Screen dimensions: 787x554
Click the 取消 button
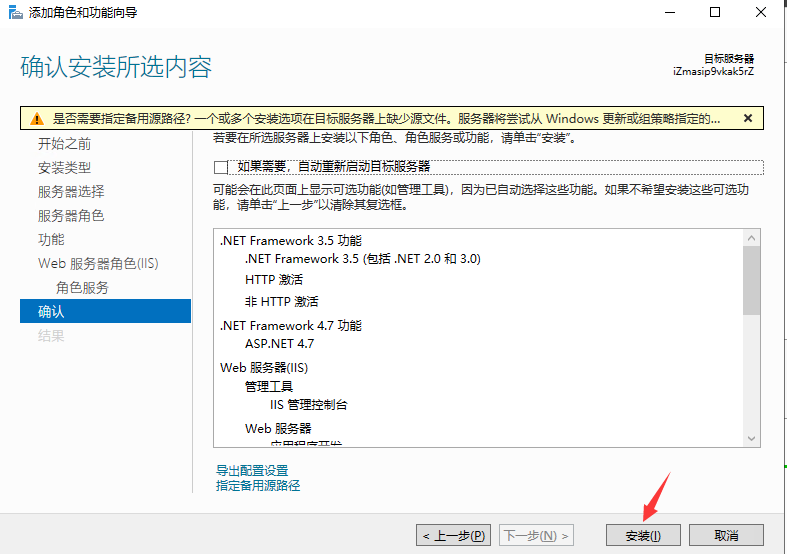(726, 535)
